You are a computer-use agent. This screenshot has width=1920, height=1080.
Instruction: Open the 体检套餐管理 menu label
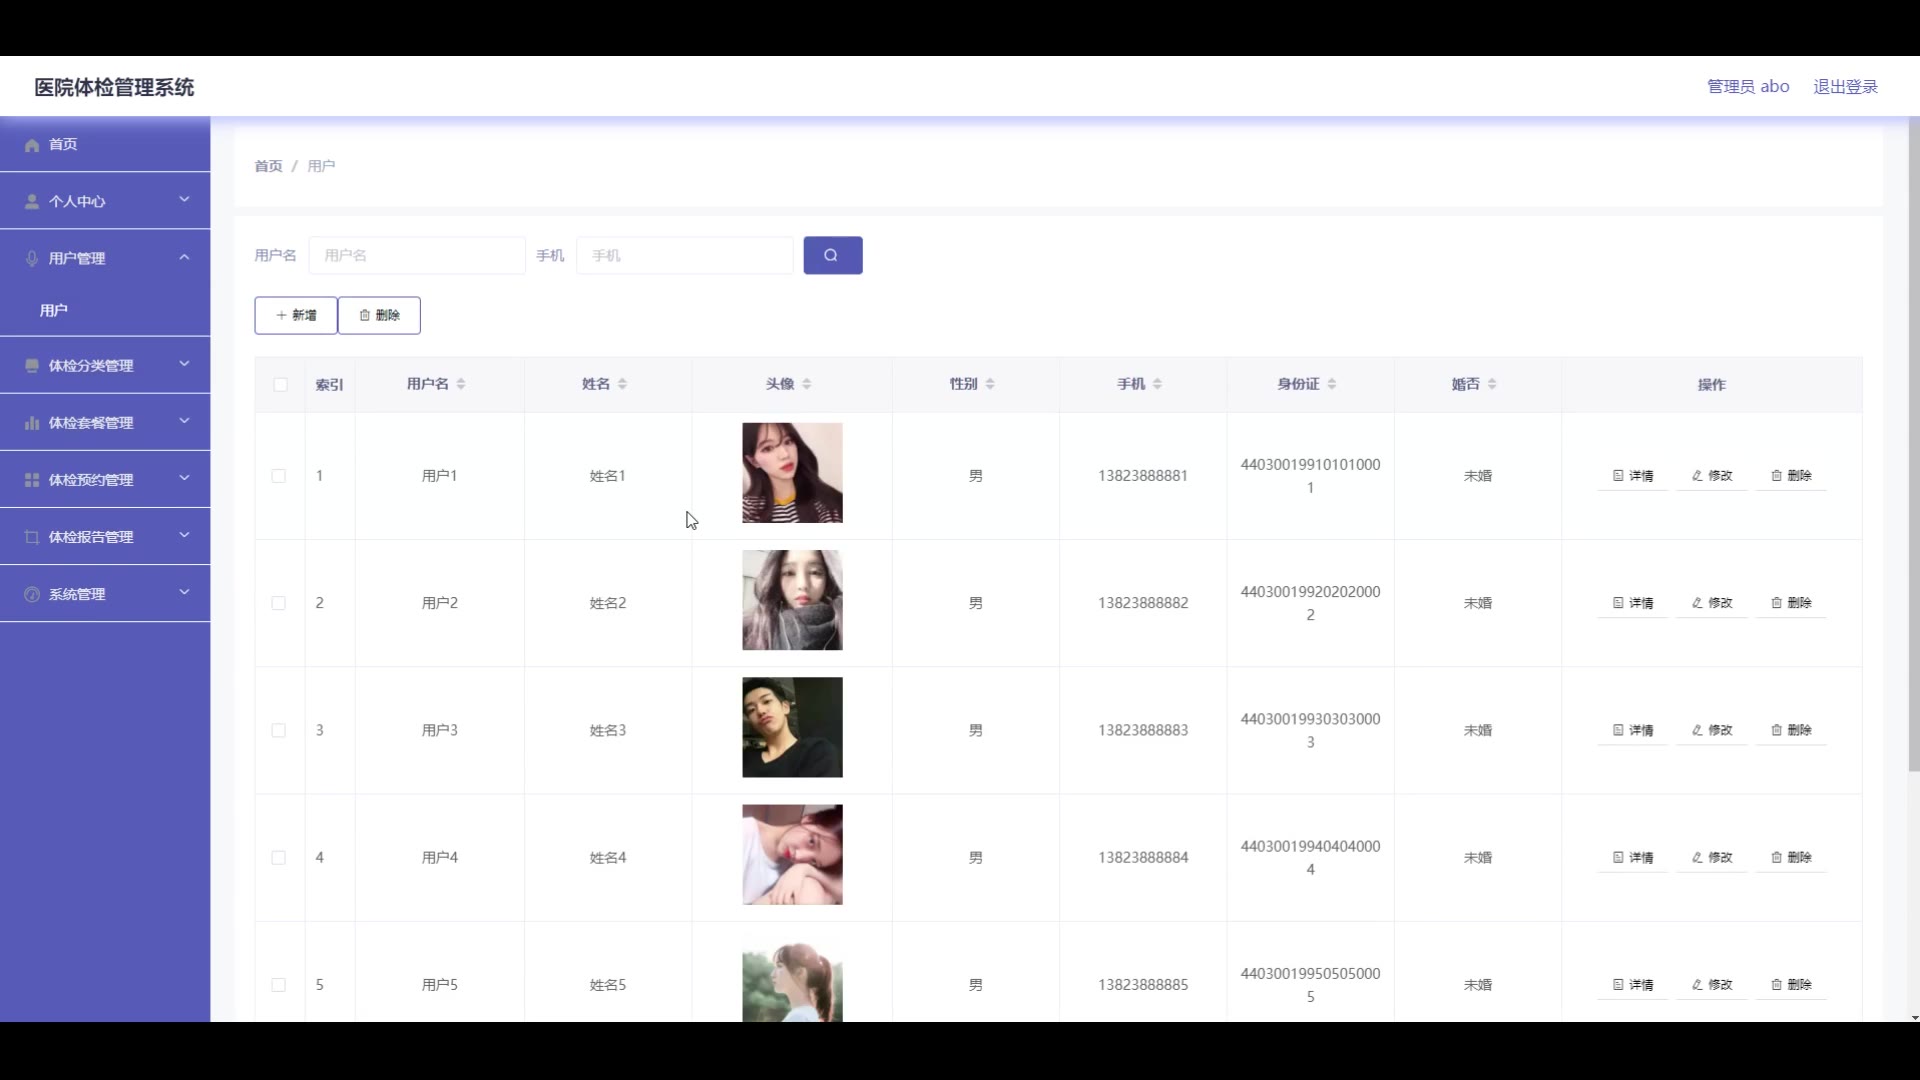coord(91,423)
